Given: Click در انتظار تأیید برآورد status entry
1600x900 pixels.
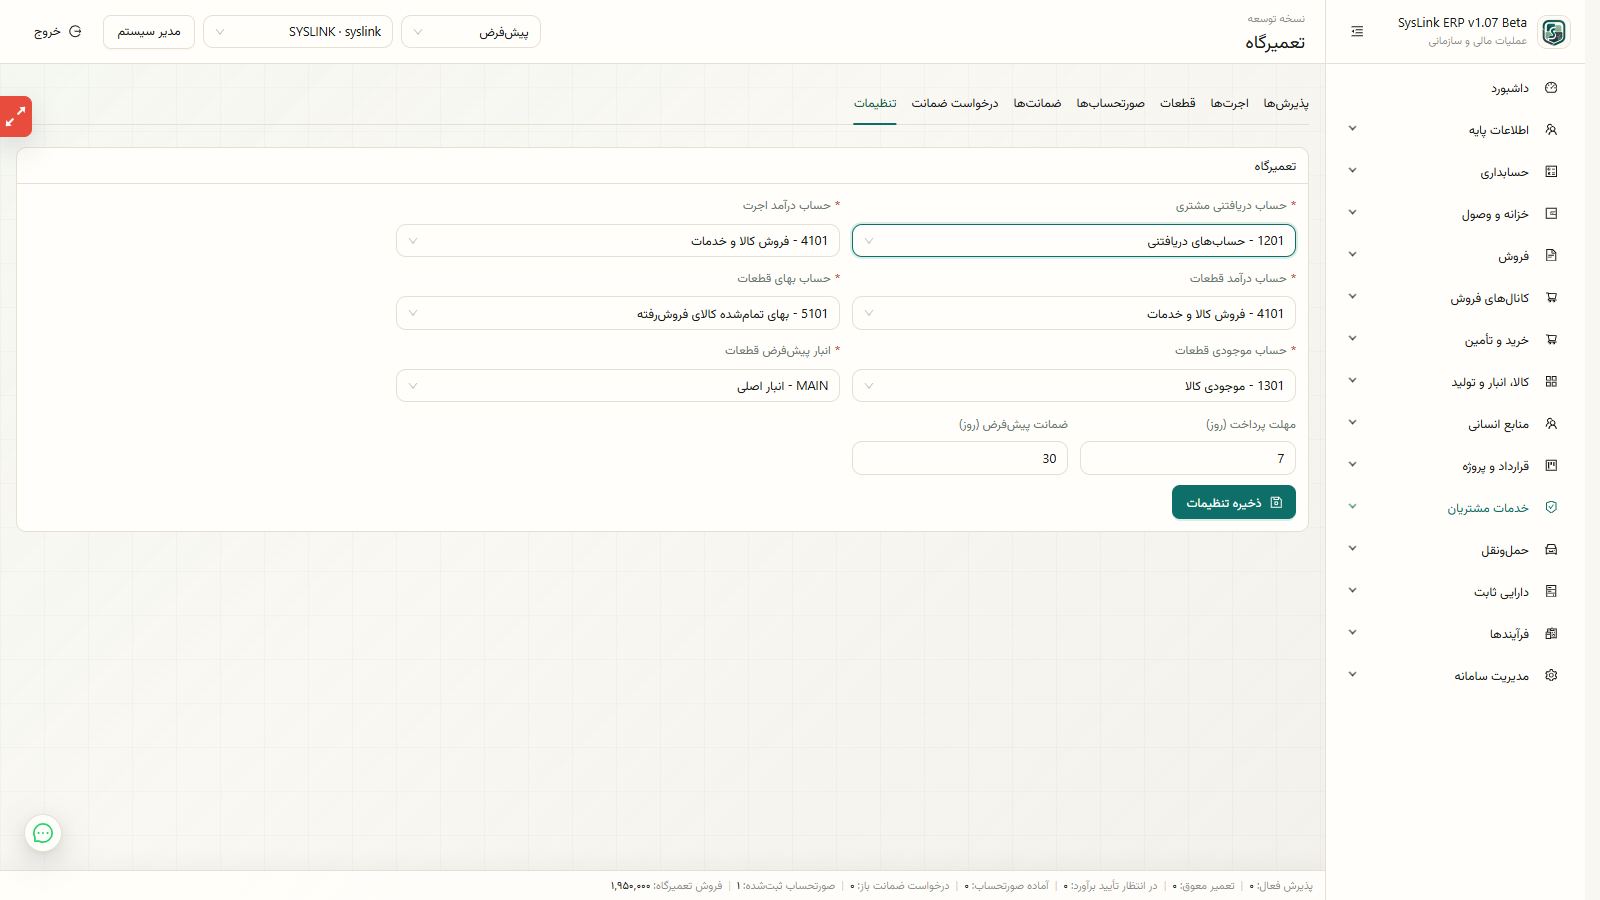Looking at the screenshot, I should coord(1110,886).
